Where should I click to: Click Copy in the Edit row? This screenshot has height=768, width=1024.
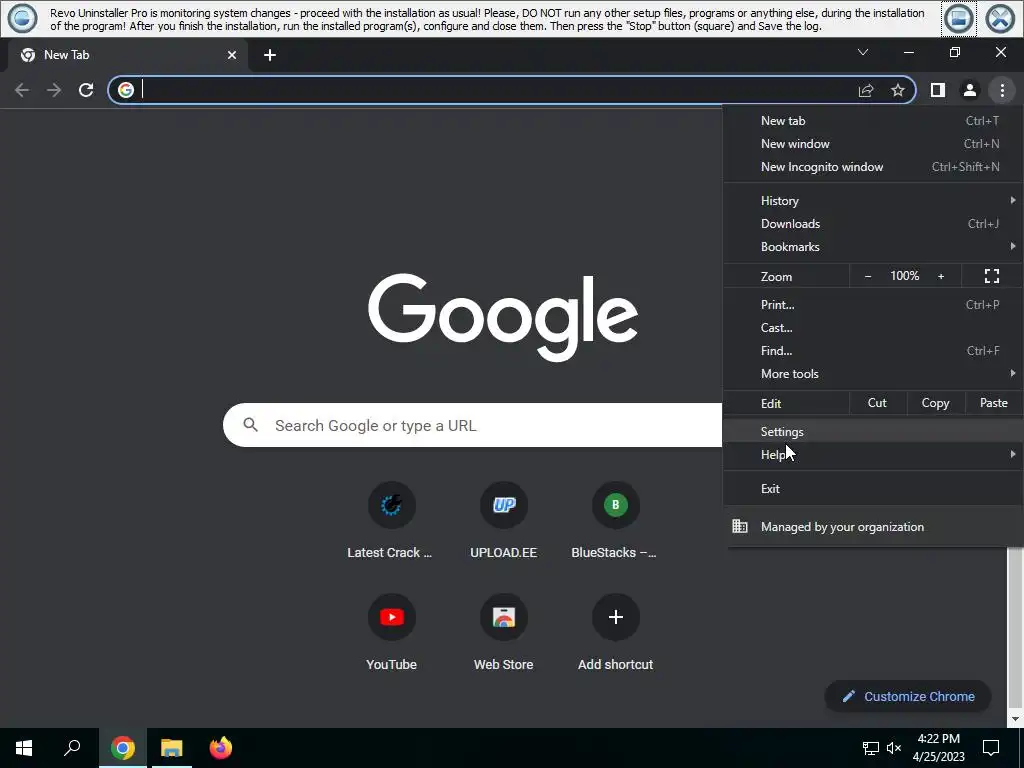coord(935,403)
